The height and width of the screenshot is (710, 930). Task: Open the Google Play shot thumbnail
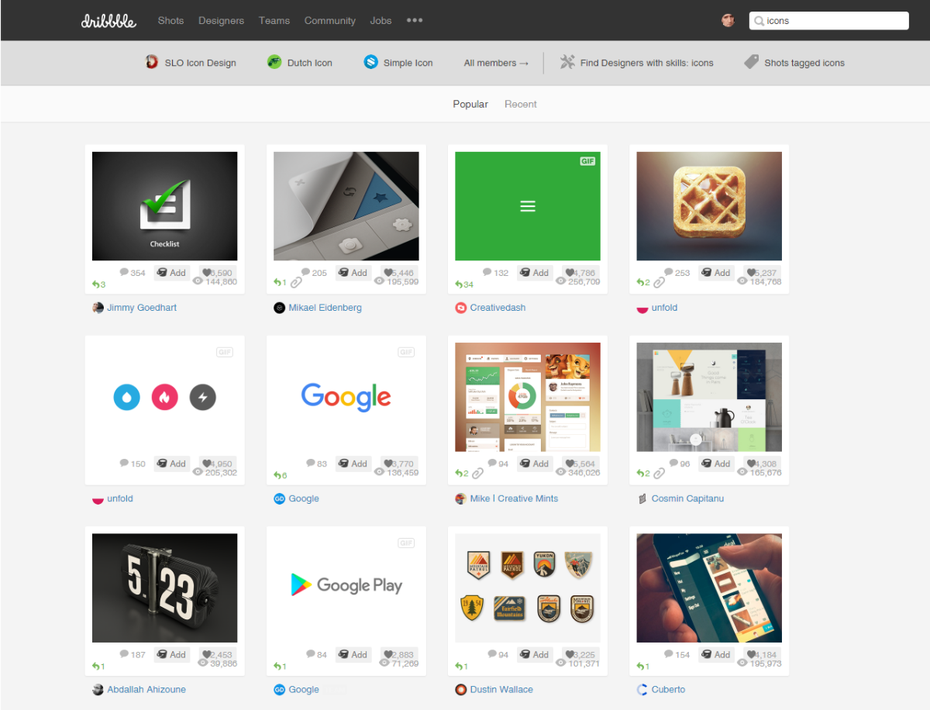click(x=346, y=588)
